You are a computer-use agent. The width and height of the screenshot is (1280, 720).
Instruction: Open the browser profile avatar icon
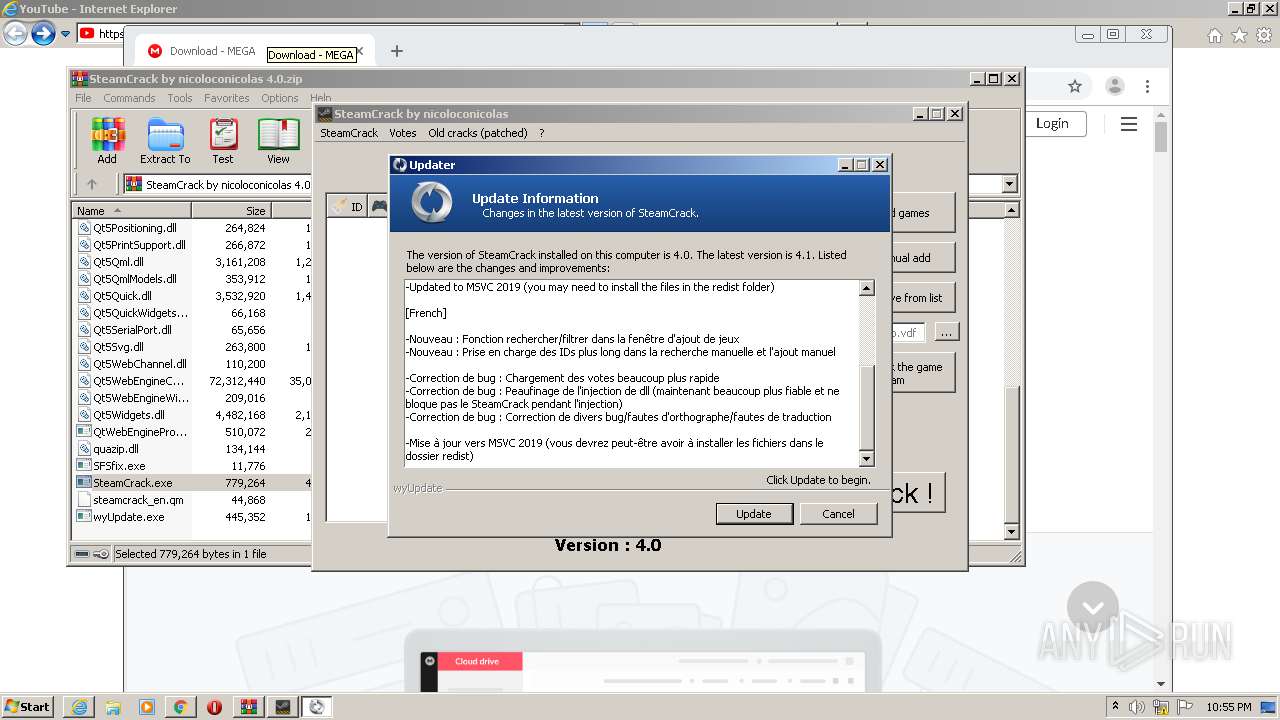(1115, 86)
